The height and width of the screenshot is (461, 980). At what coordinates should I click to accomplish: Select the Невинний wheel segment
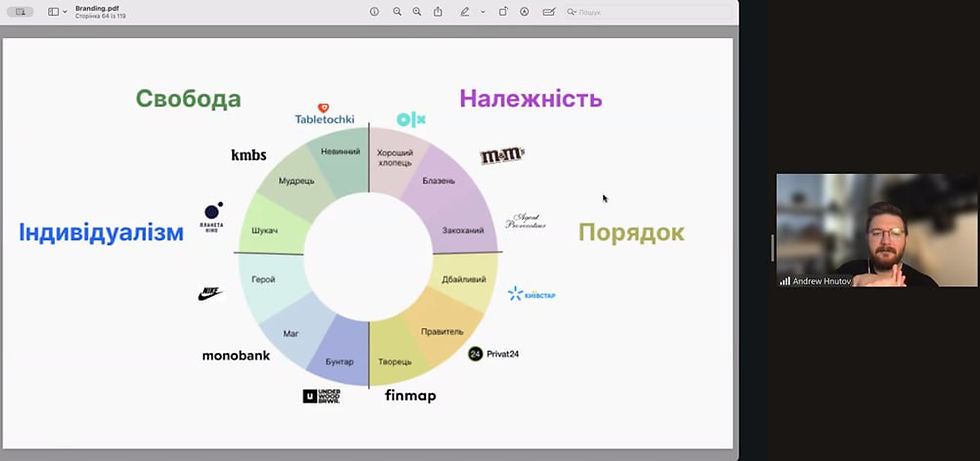341,151
